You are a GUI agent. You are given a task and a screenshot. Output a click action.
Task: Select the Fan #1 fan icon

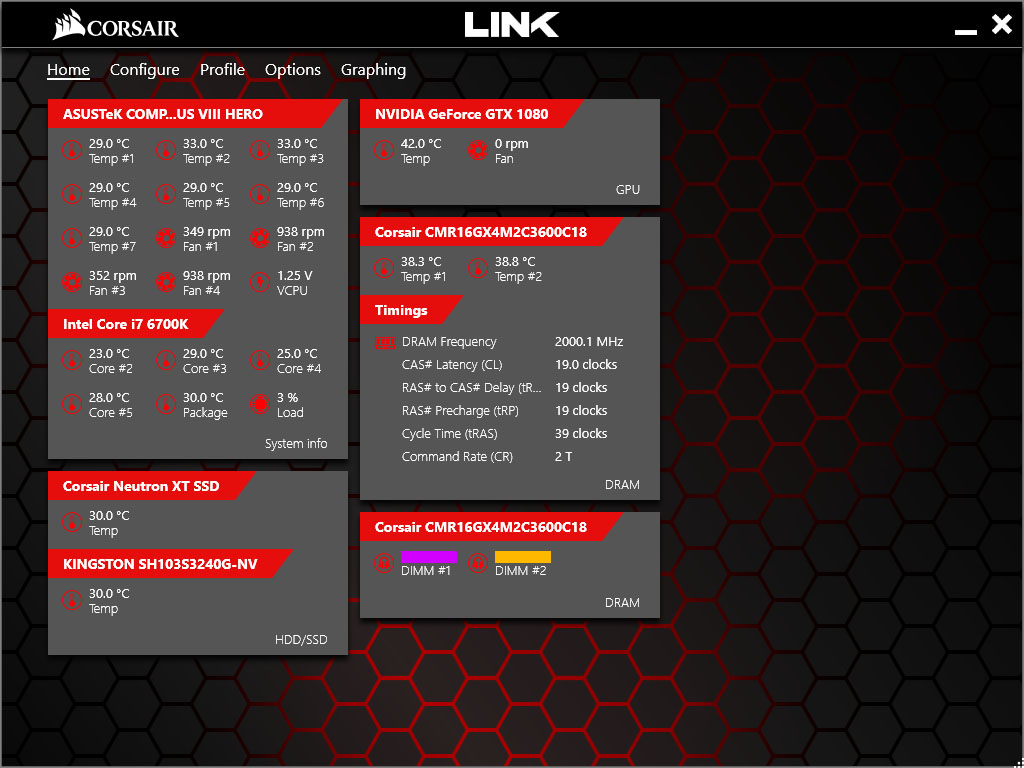coord(166,238)
